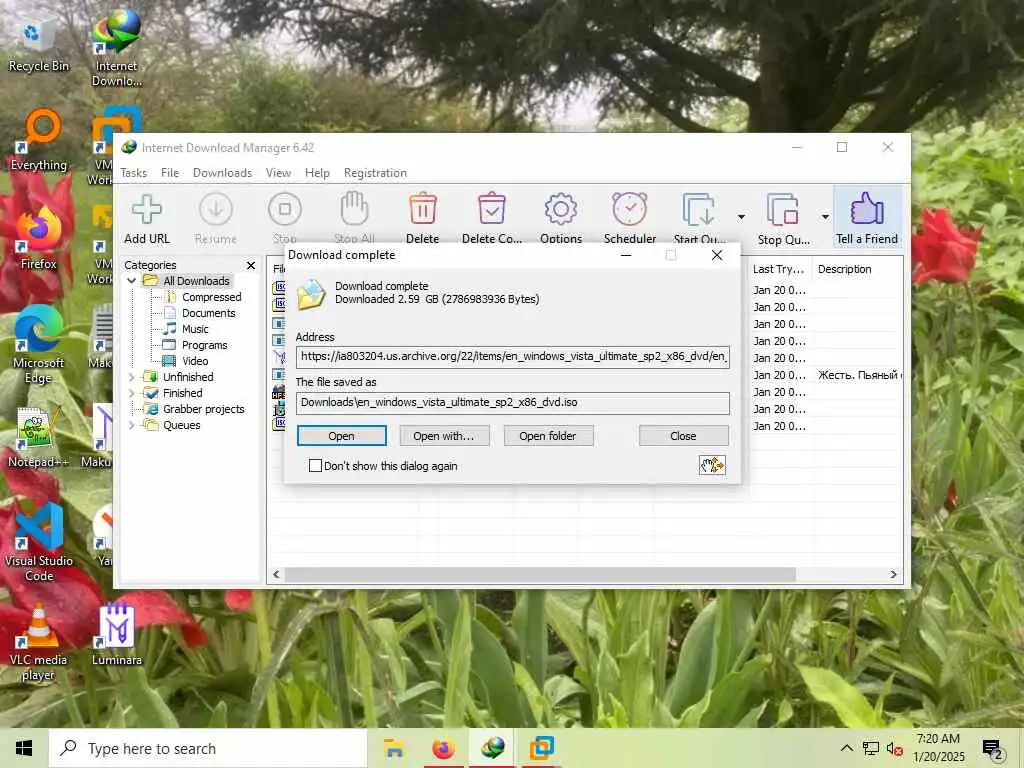This screenshot has height=768, width=1024.
Task: Open the Registration menu
Action: click(376, 172)
